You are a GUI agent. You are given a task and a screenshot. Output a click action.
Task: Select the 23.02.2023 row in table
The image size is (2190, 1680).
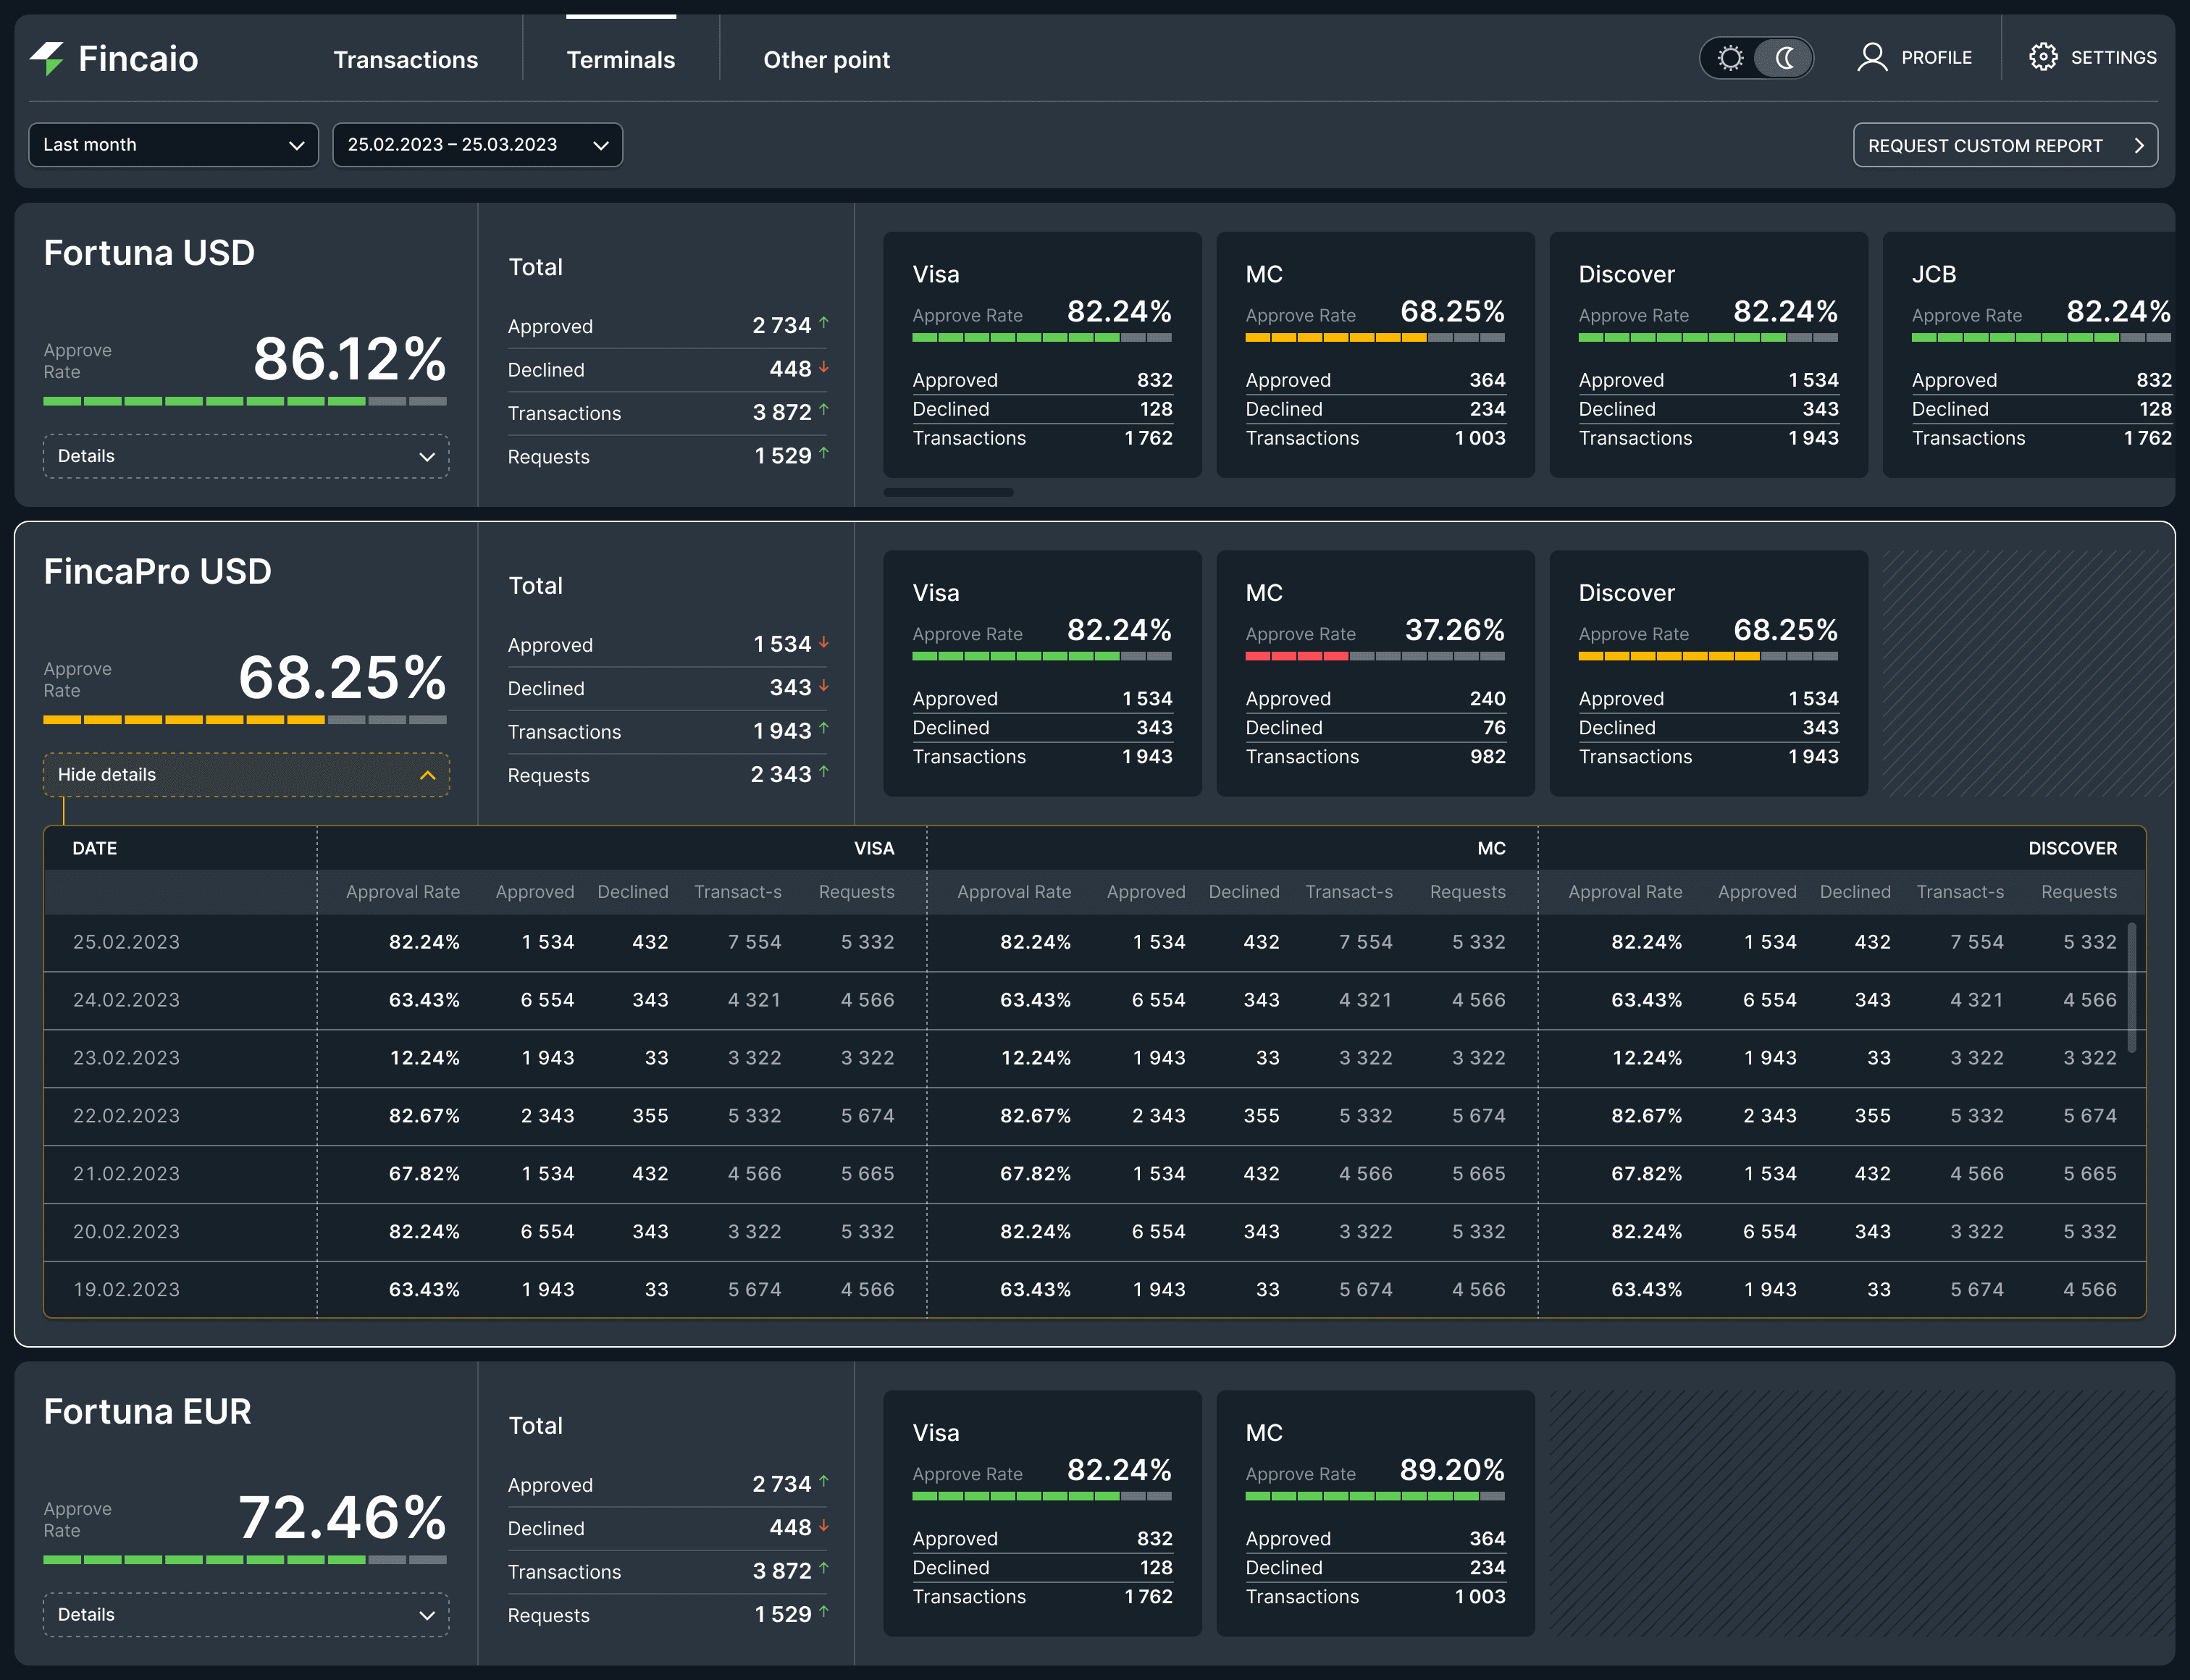click(127, 1058)
